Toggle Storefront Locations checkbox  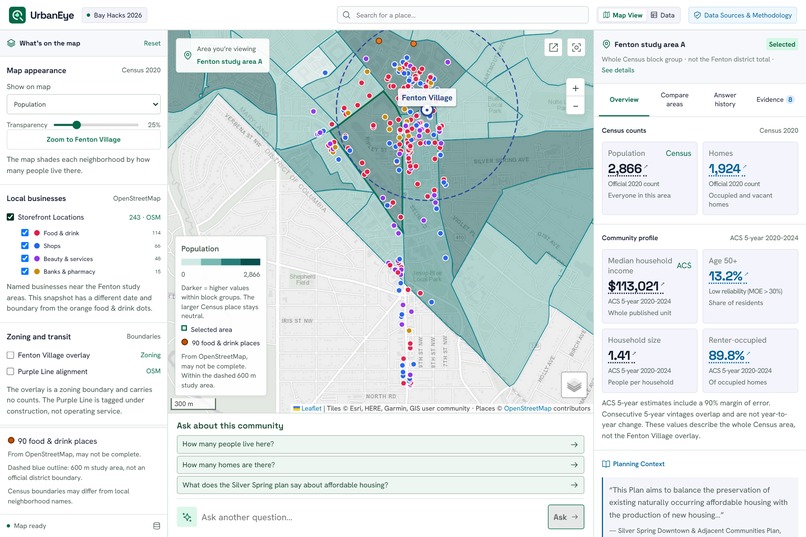tap(10, 217)
